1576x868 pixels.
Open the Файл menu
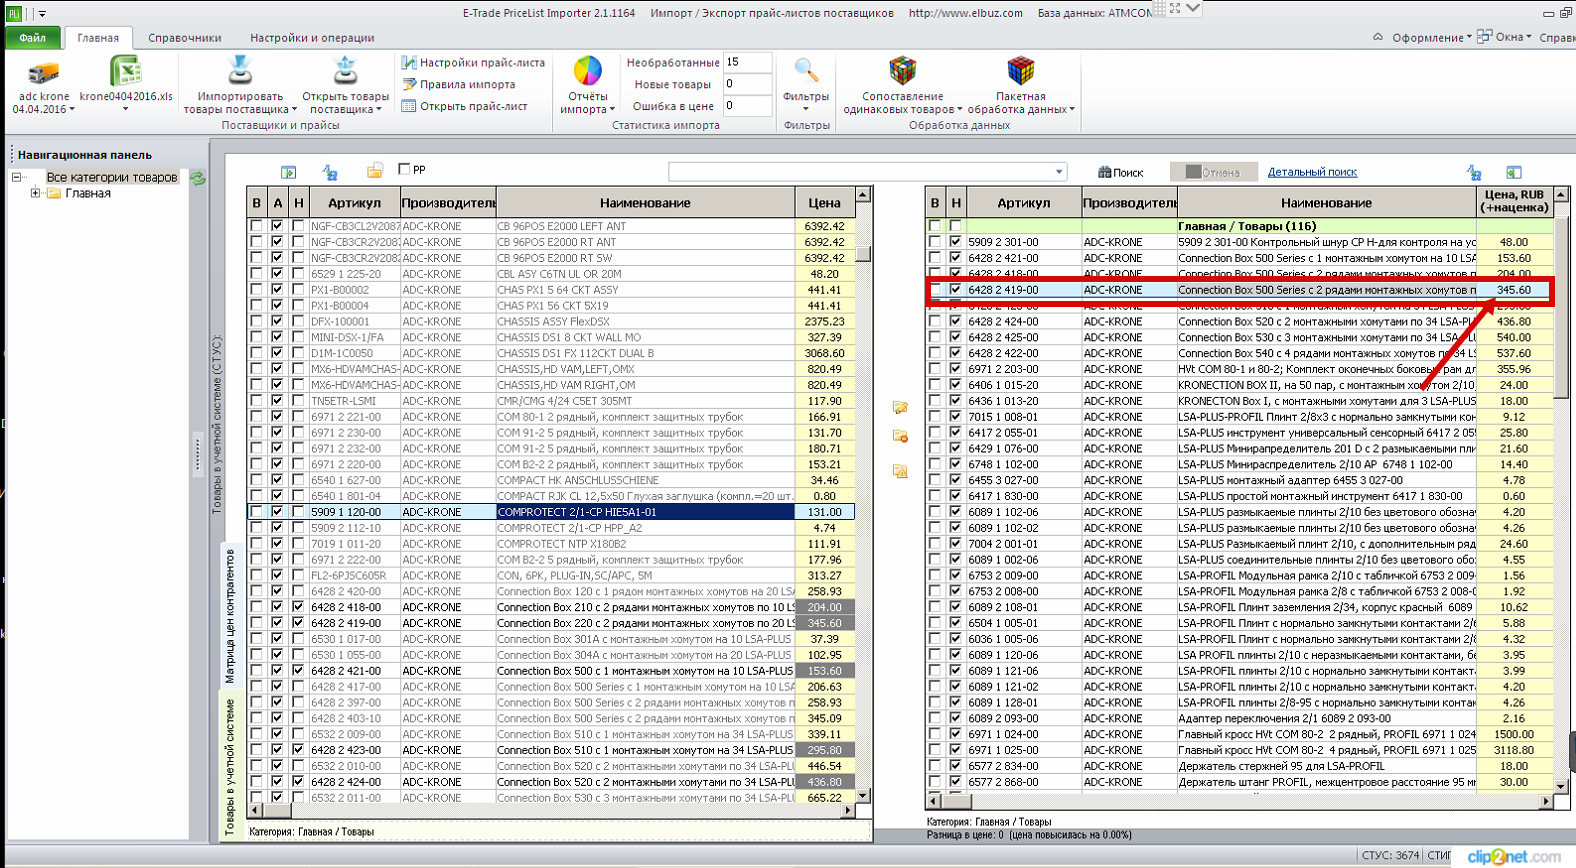(x=32, y=38)
